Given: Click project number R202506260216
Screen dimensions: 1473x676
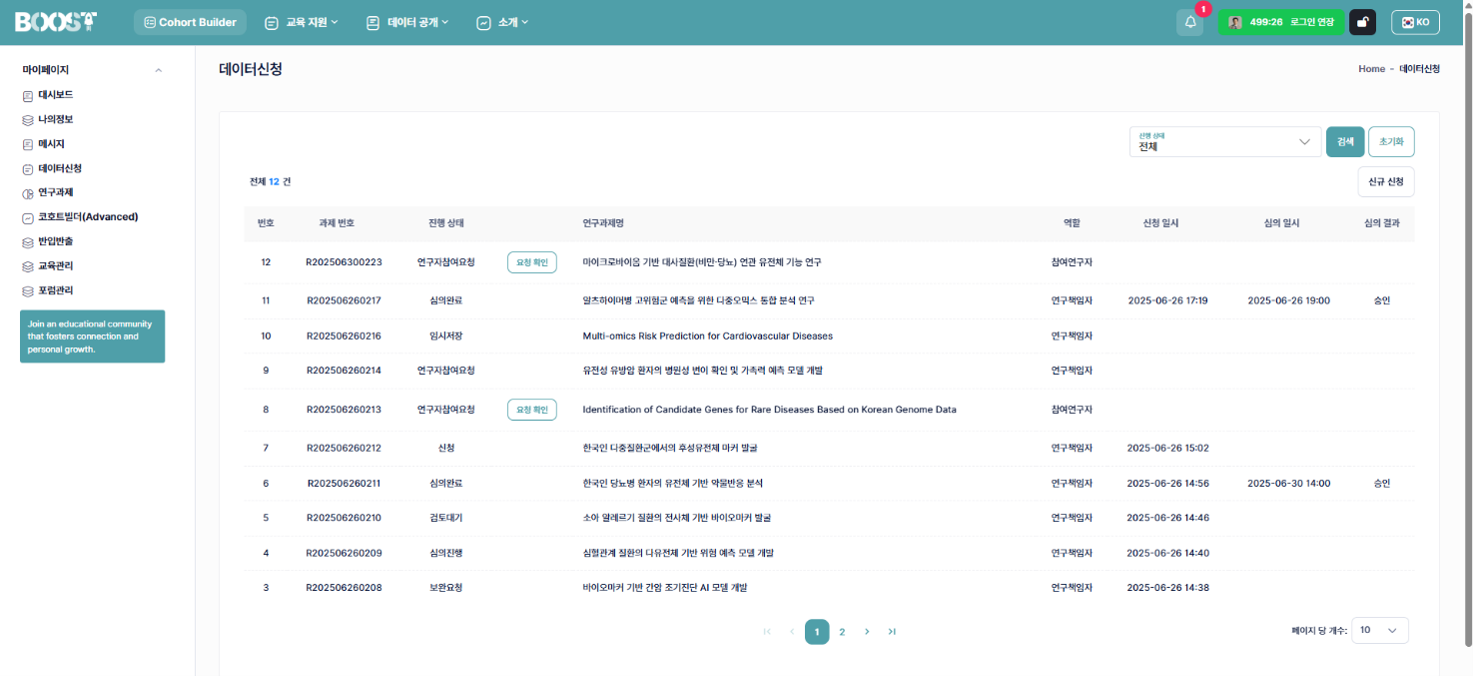Looking at the screenshot, I should click(x=344, y=336).
